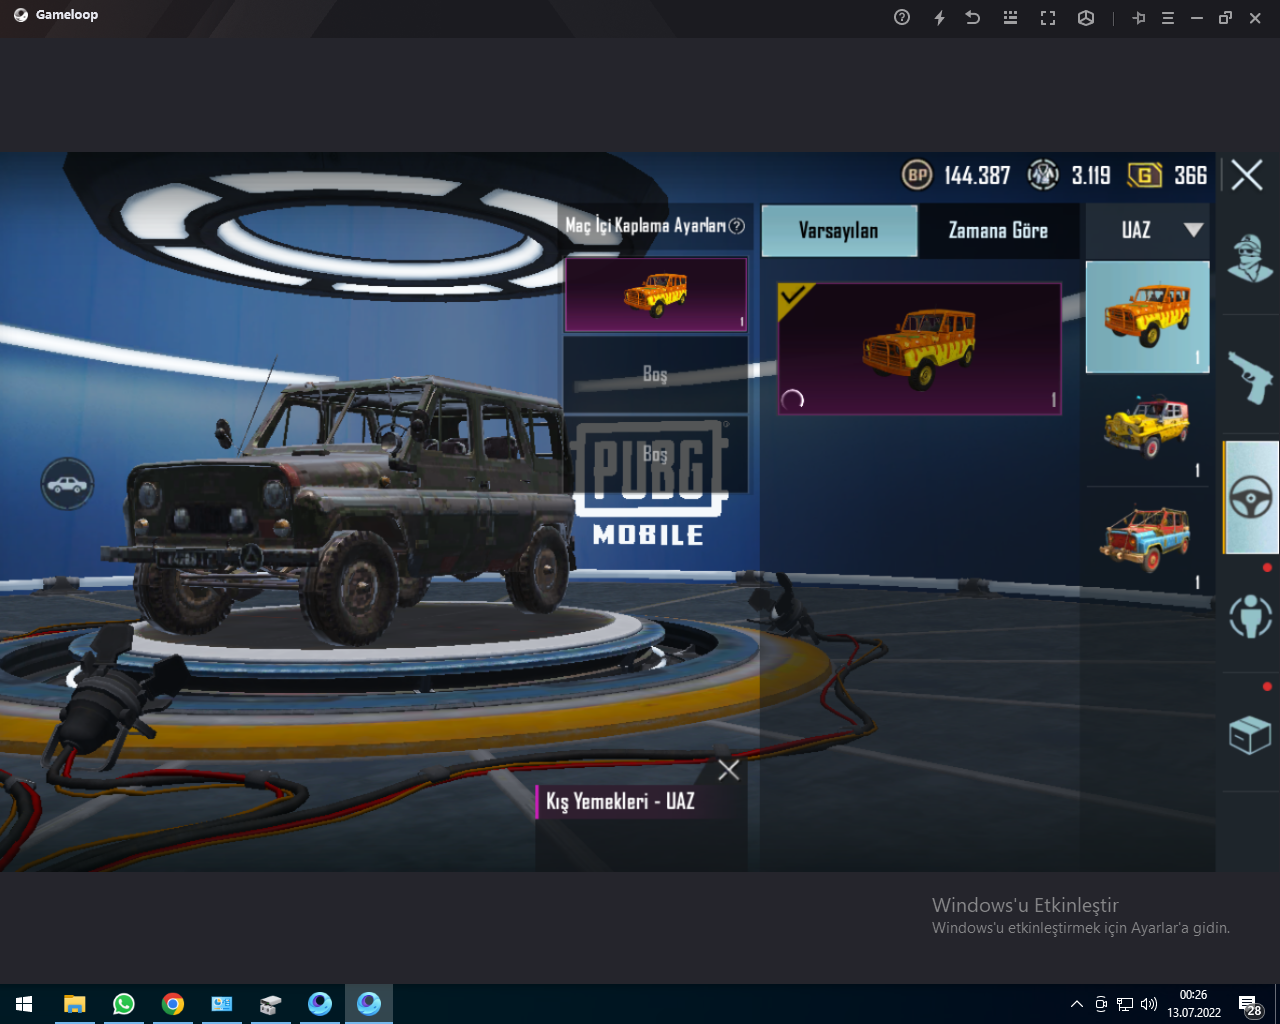Viewport: 1280px width, 1024px height.
Task: Select the second empty Boş slot
Action: coord(656,374)
